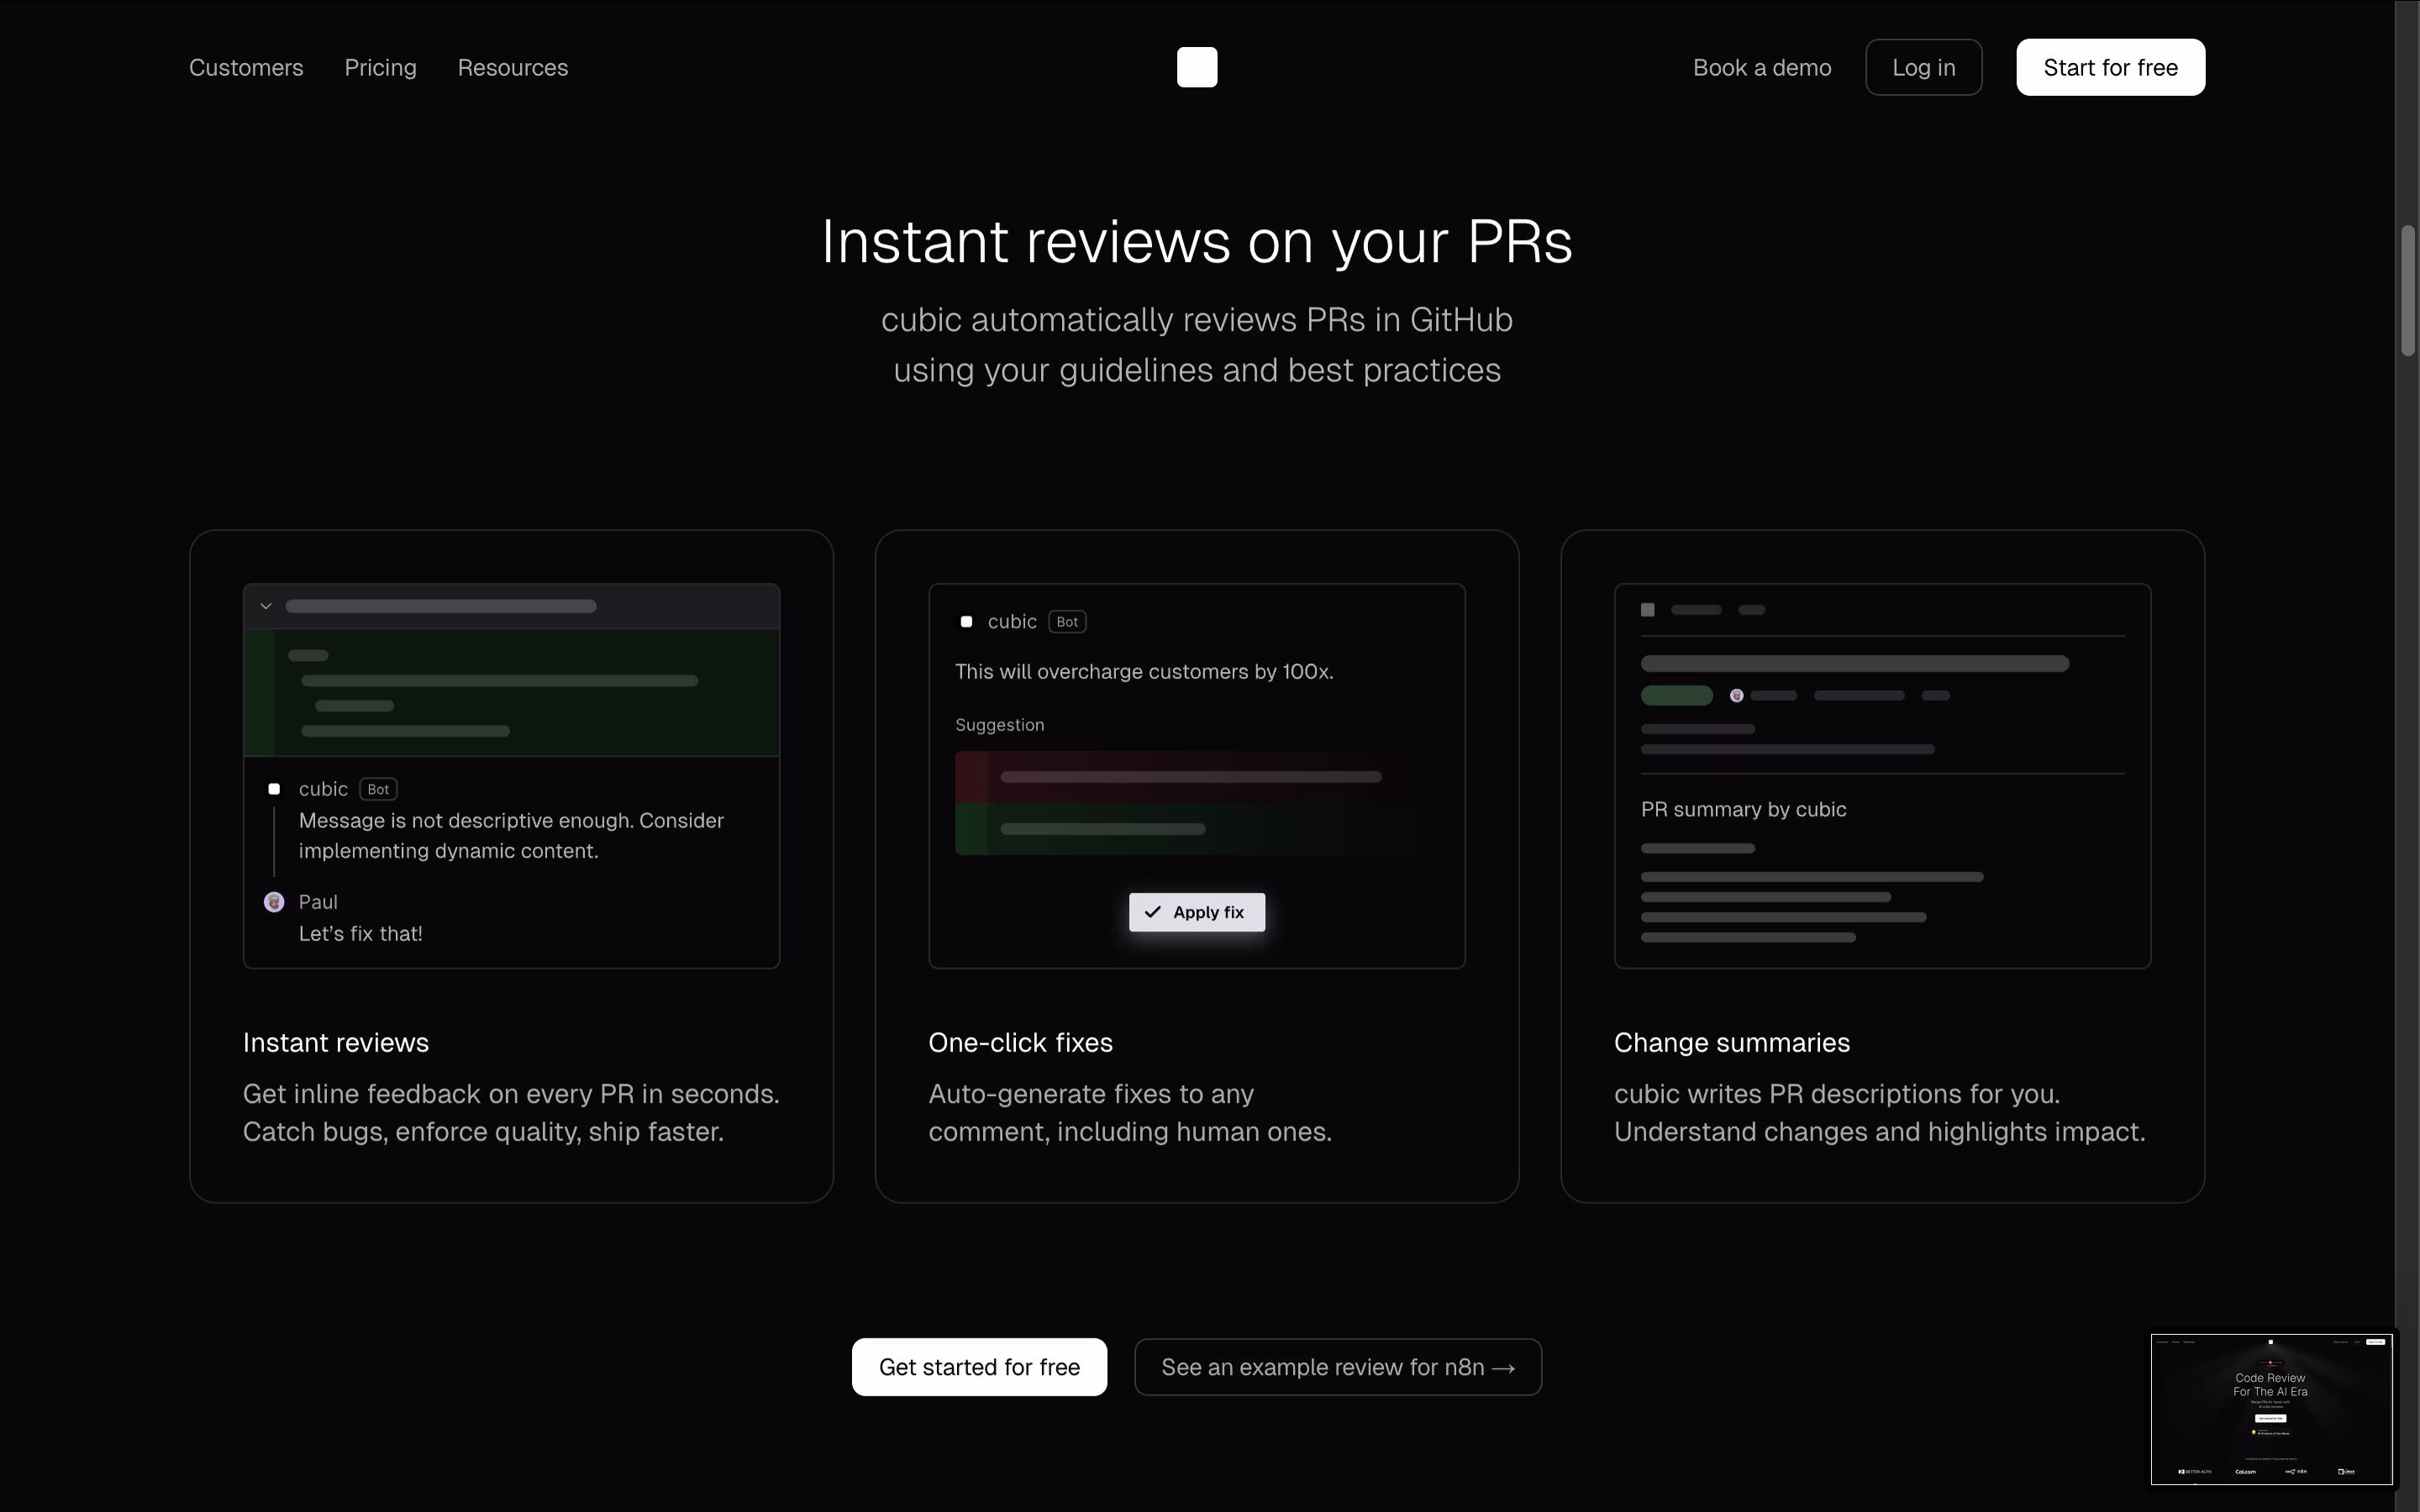2420x1512 pixels.
Task: Click the name Paul in comment thread
Action: pyautogui.click(x=318, y=902)
